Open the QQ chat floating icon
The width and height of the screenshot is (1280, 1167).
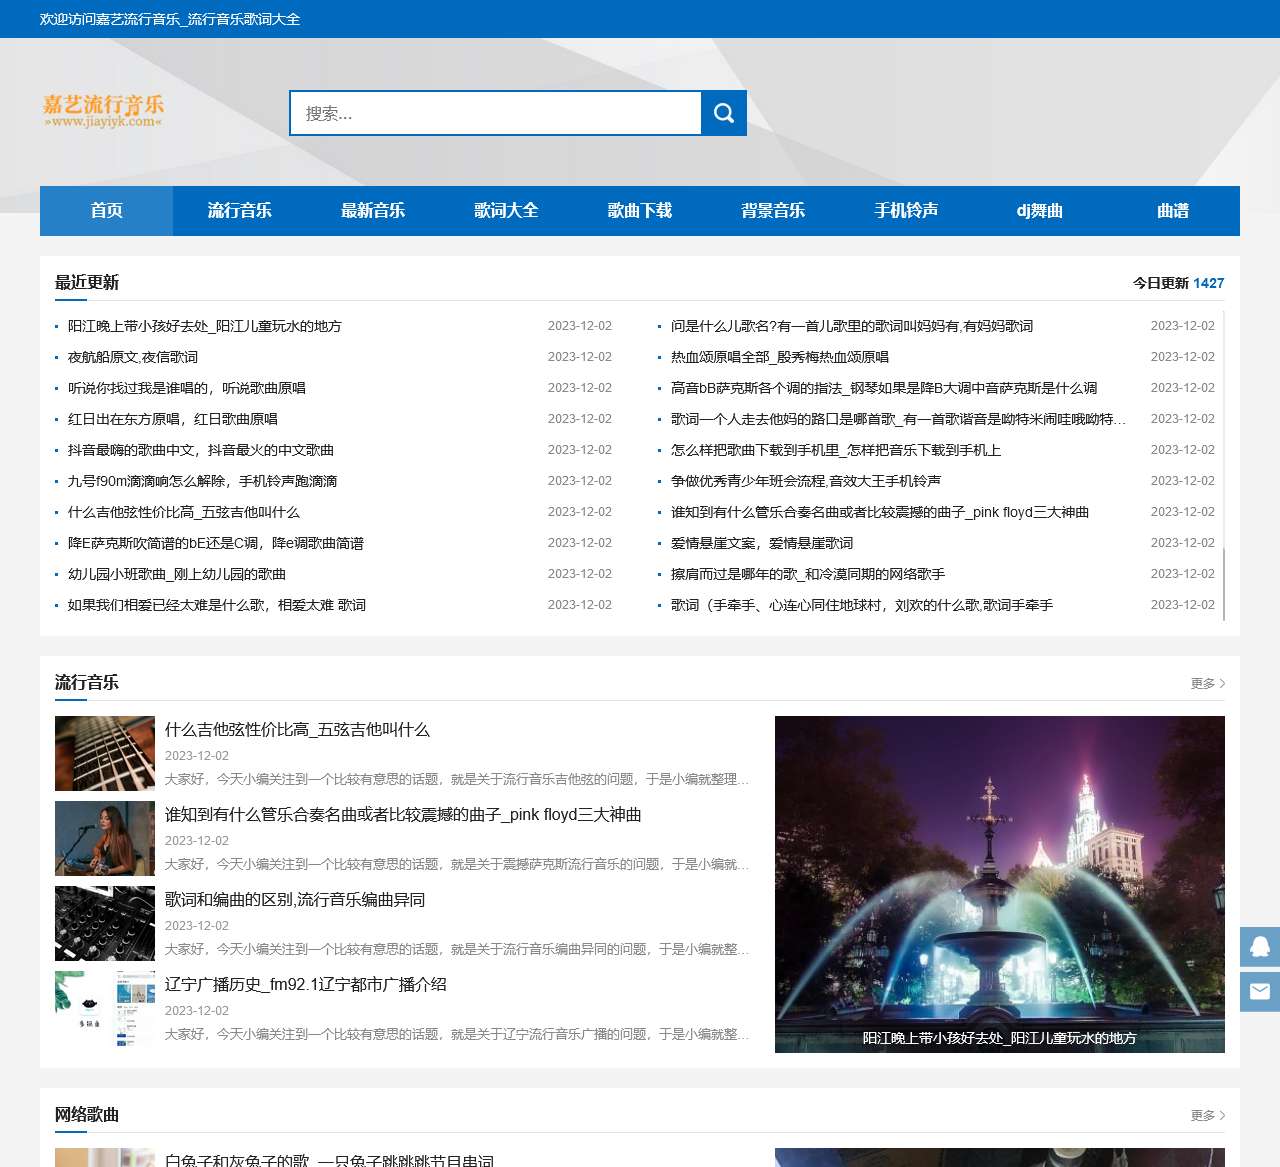1260,946
